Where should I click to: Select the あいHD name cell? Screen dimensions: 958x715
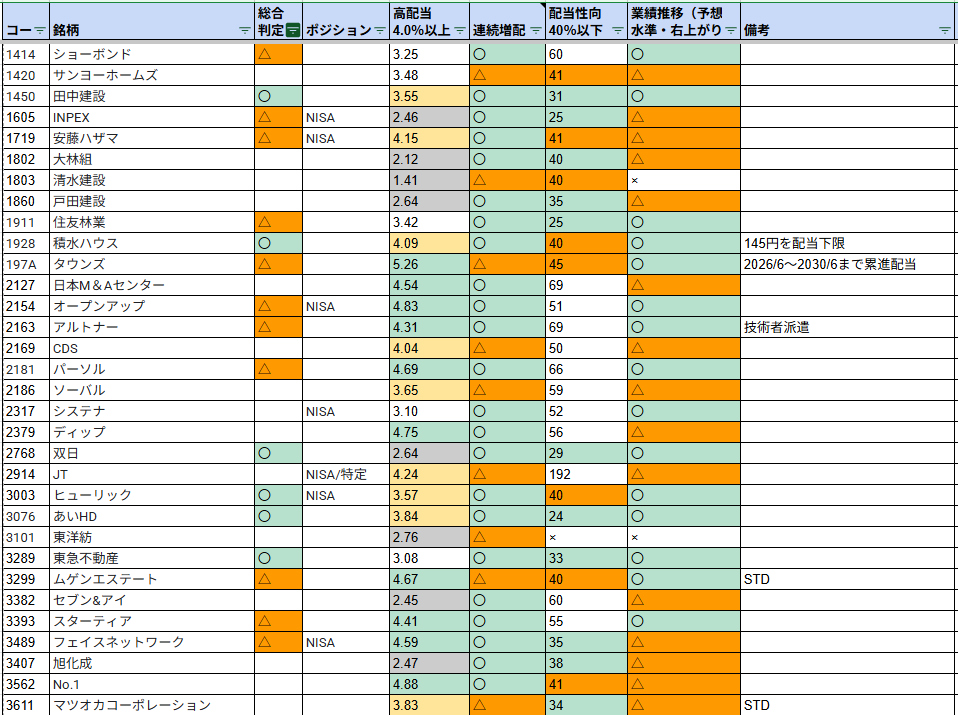pos(152,516)
